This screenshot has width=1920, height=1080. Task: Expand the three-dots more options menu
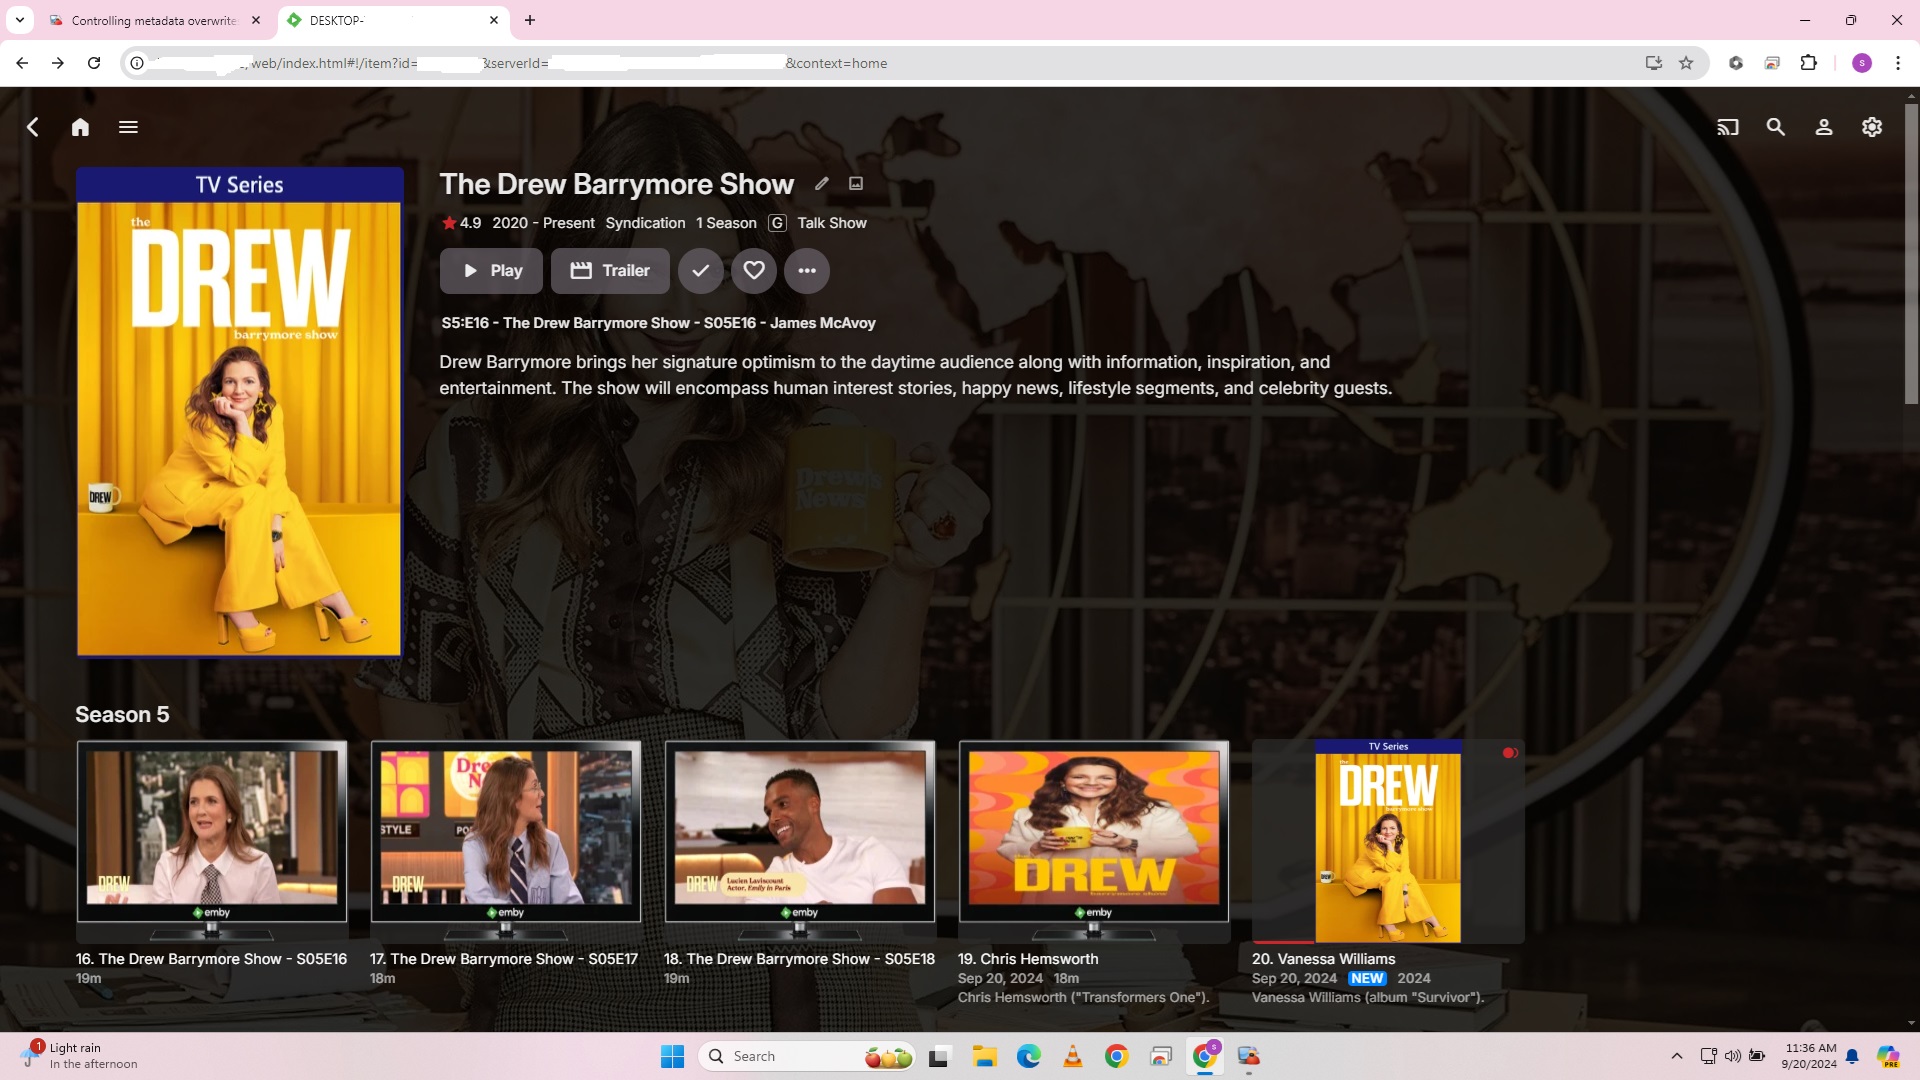807,271
